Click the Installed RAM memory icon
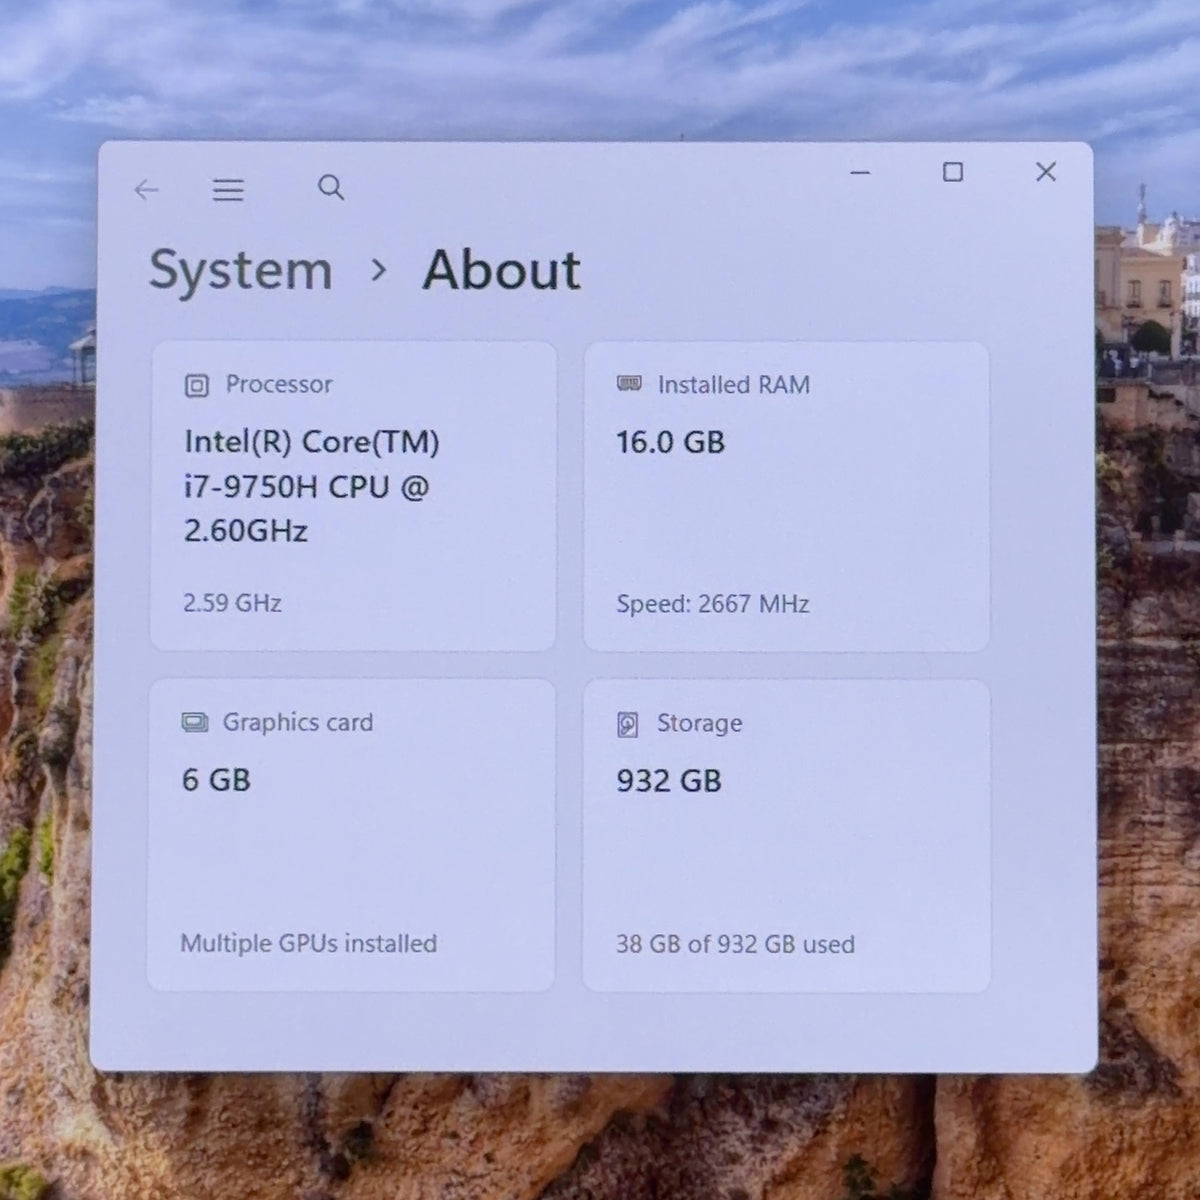The height and width of the screenshot is (1200, 1200). (x=629, y=384)
